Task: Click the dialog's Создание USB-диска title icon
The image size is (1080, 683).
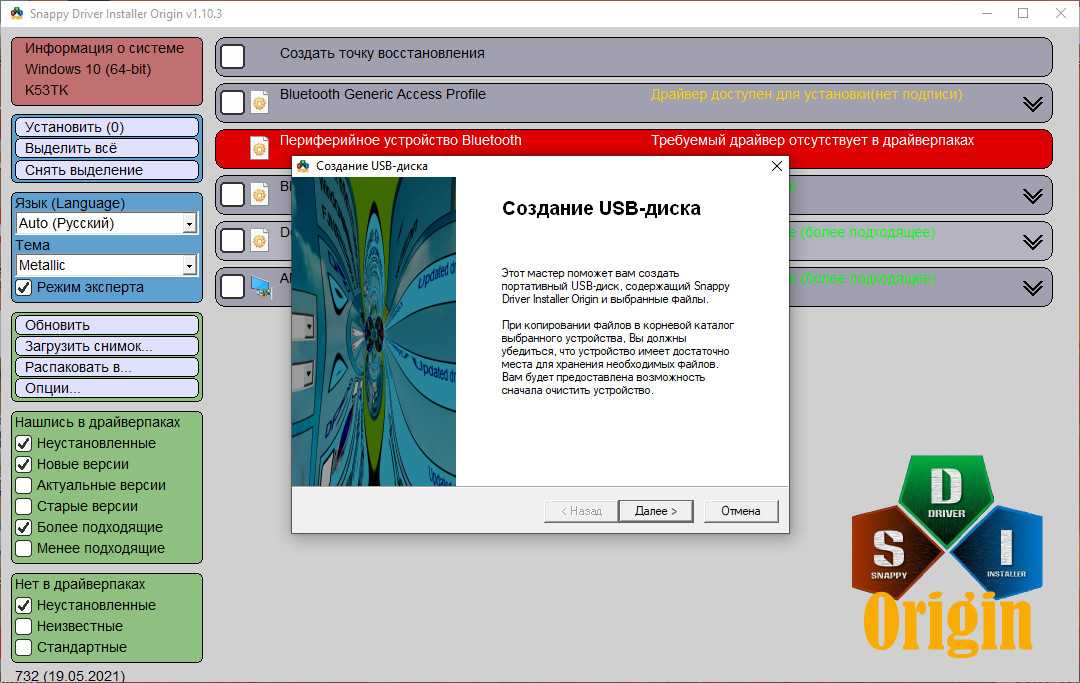Action: (303, 166)
